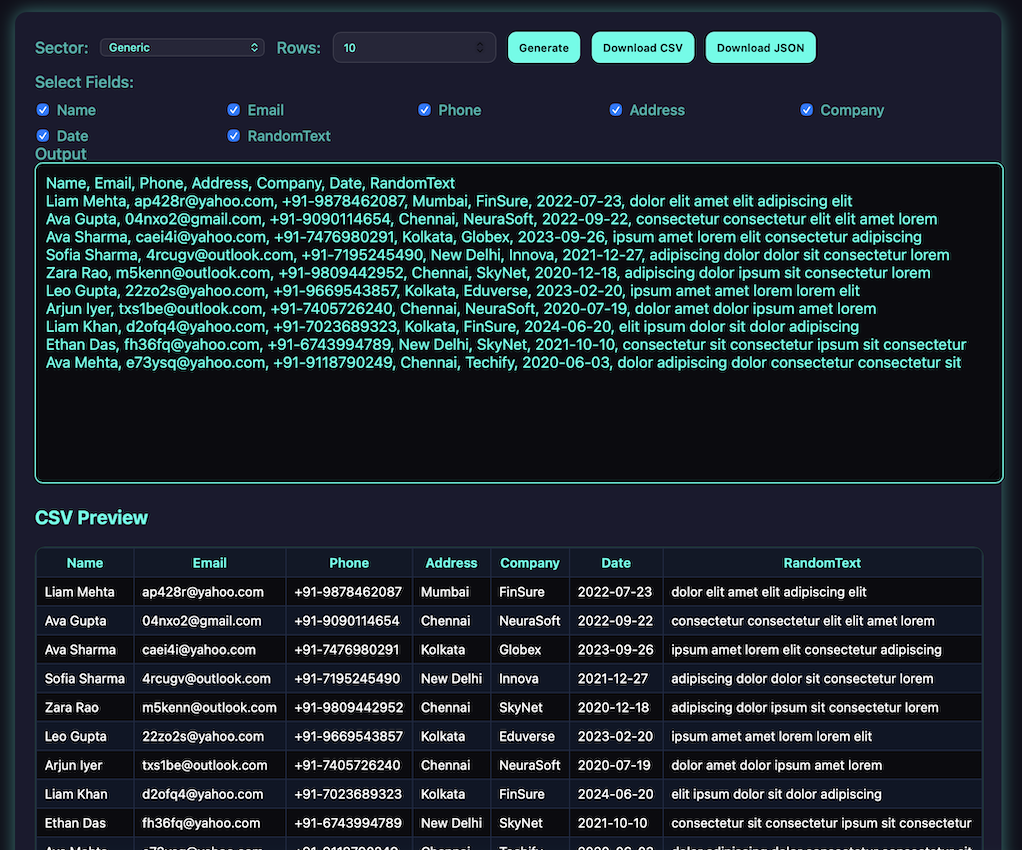Click the RandomText column header
Viewport: 1022px width, 850px height.
(x=822, y=563)
